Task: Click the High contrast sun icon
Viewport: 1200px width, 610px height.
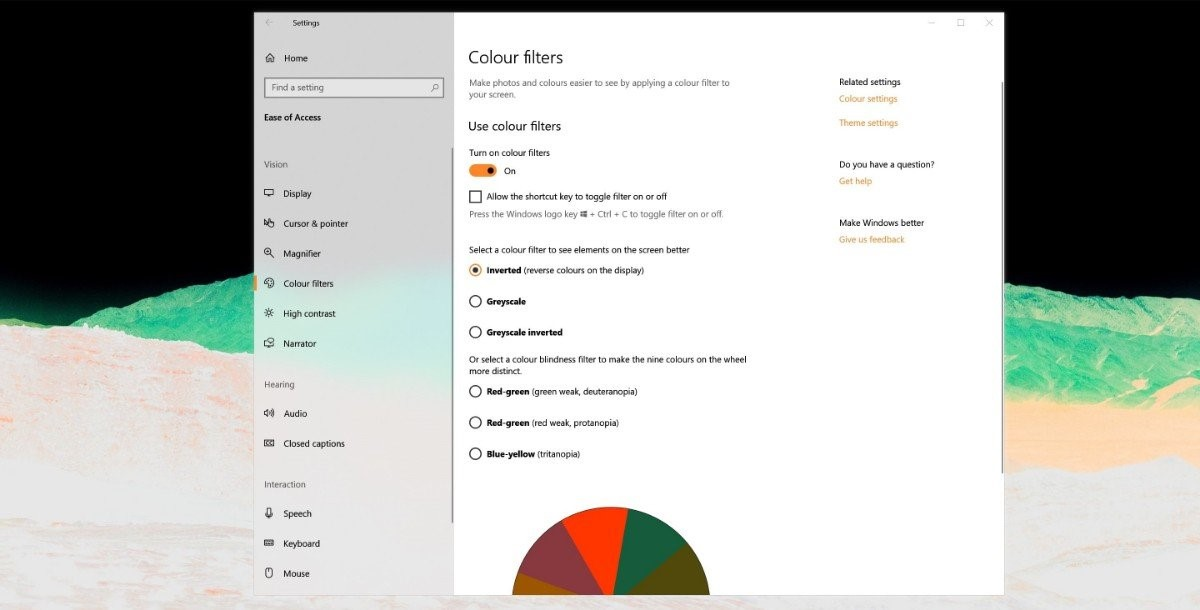Action: pos(270,313)
